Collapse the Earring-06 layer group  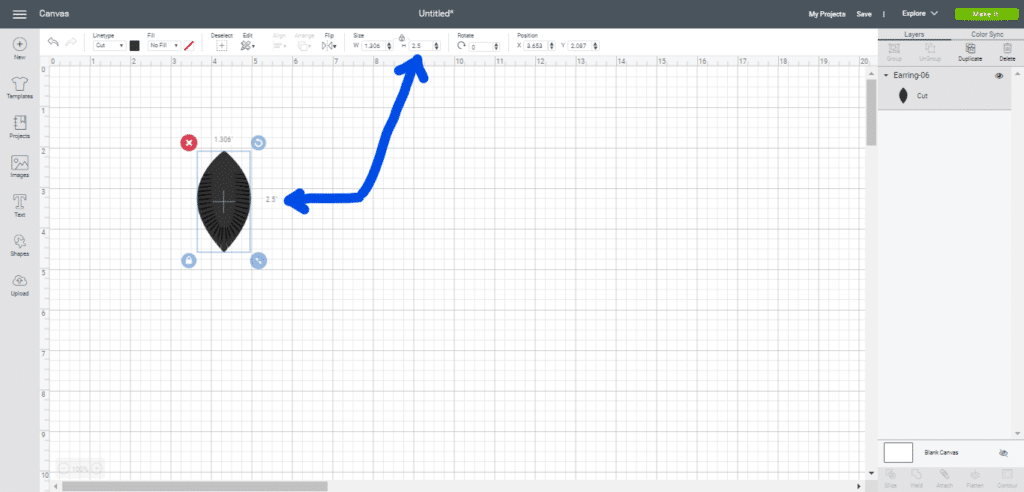886,76
